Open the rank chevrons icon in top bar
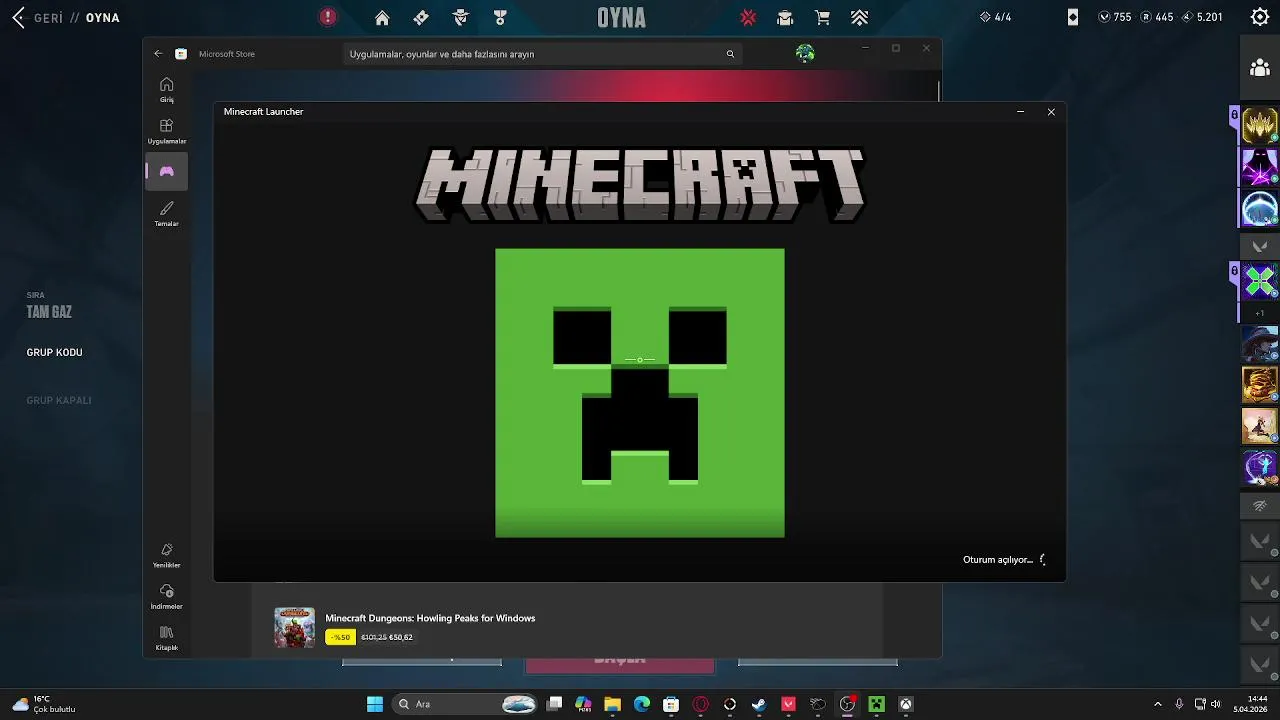Viewport: 1280px width, 720px height. click(x=859, y=17)
